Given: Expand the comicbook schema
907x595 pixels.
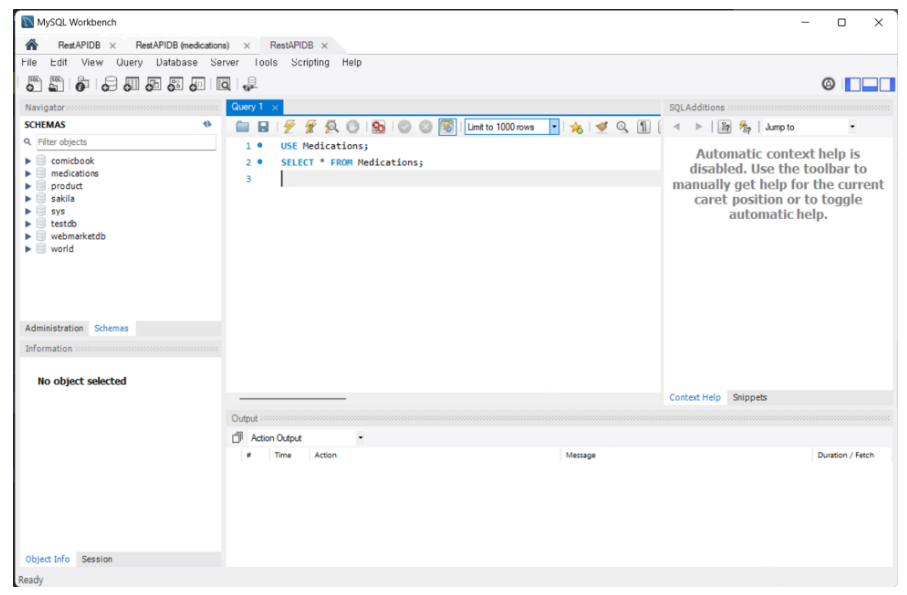Looking at the screenshot, I should coord(28,161).
